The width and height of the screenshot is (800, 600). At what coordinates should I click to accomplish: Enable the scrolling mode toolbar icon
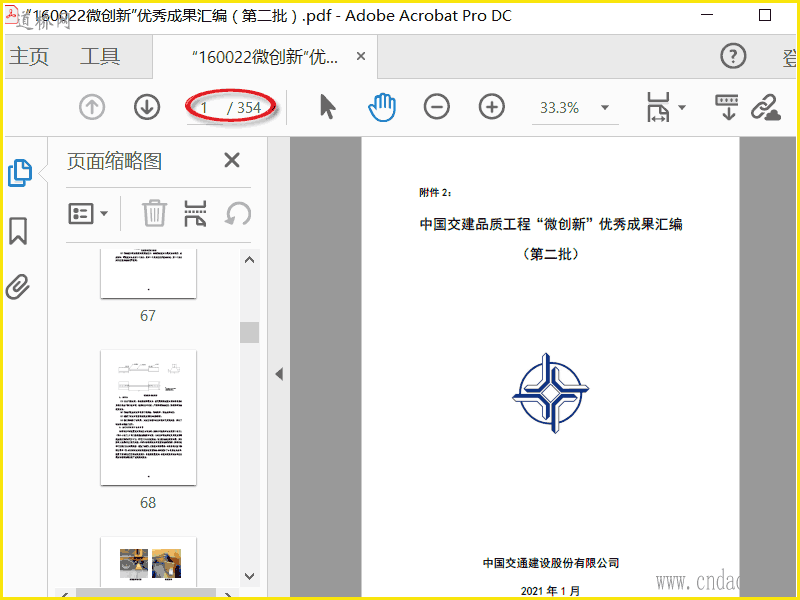tap(727, 107)
